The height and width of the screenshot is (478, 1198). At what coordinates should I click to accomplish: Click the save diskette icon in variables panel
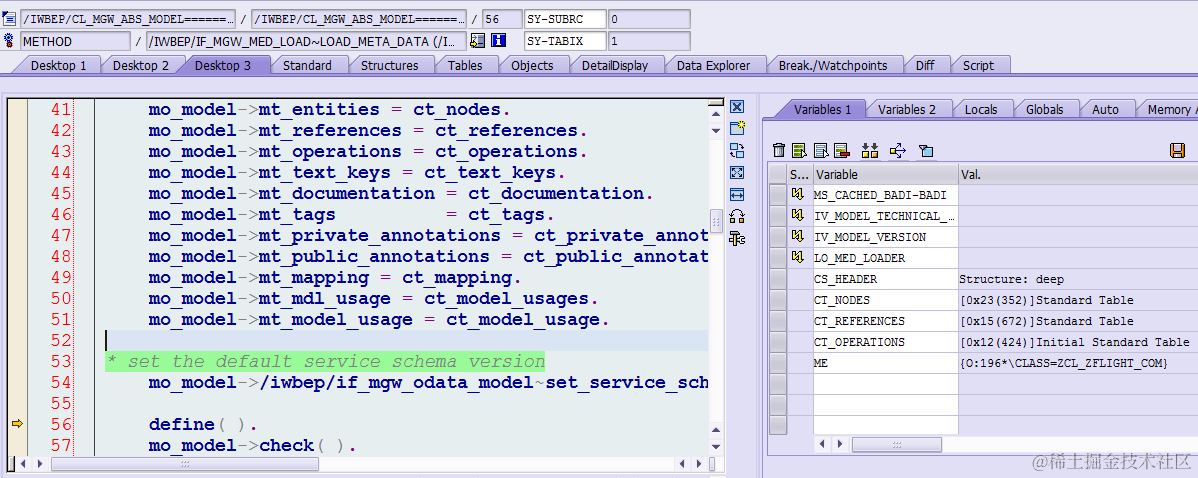[1177, 150]
